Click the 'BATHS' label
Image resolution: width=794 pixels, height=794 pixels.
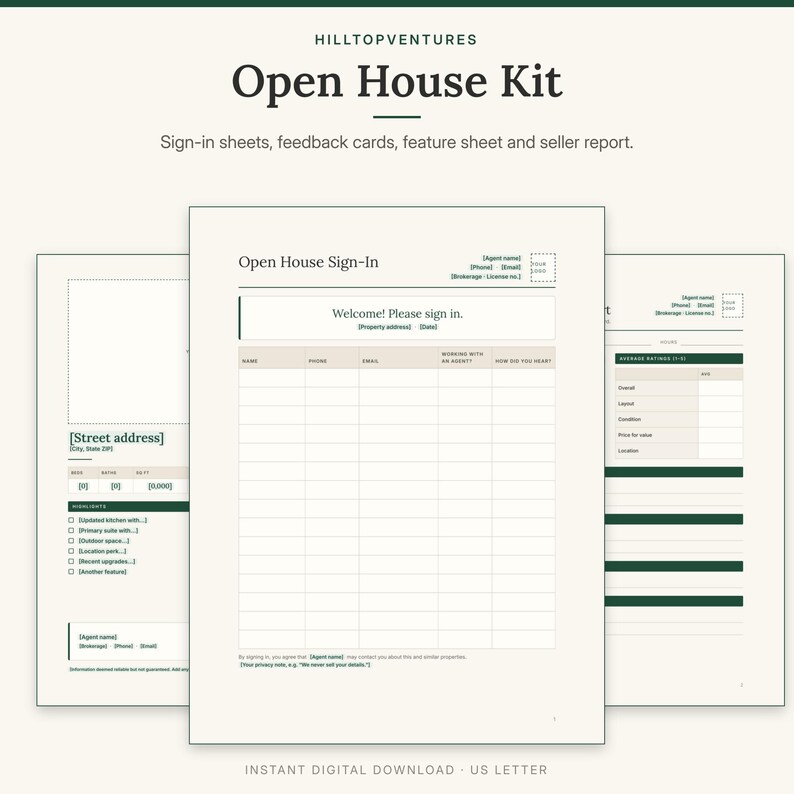tap(109, 472)
